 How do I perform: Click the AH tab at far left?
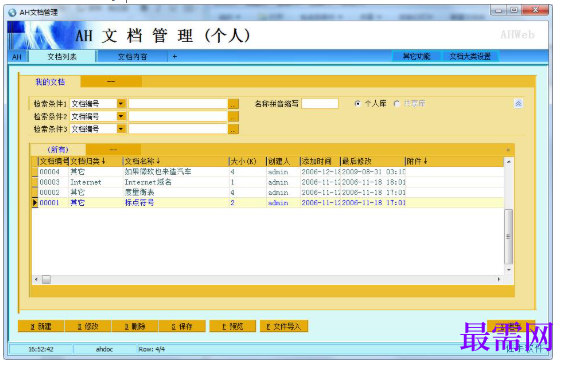[x=17, y=57]
